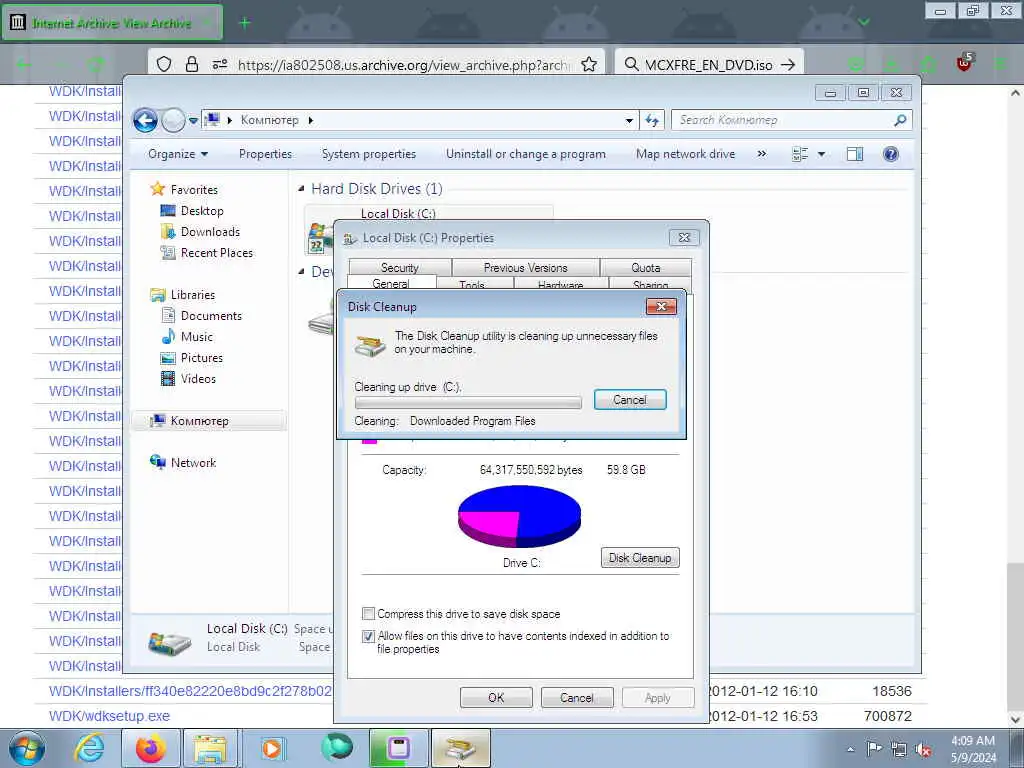Select the General tab

coord(391,283)
